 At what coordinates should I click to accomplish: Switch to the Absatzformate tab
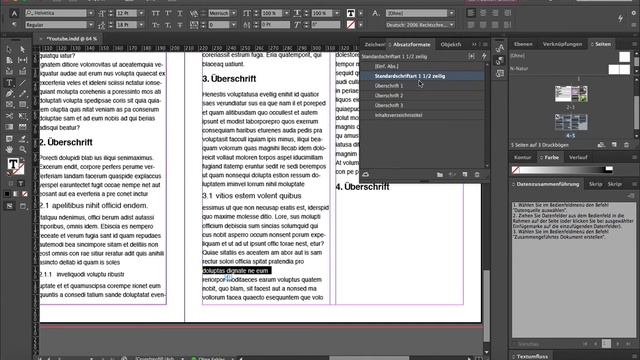pyautogui.click(x=411, y=44)
